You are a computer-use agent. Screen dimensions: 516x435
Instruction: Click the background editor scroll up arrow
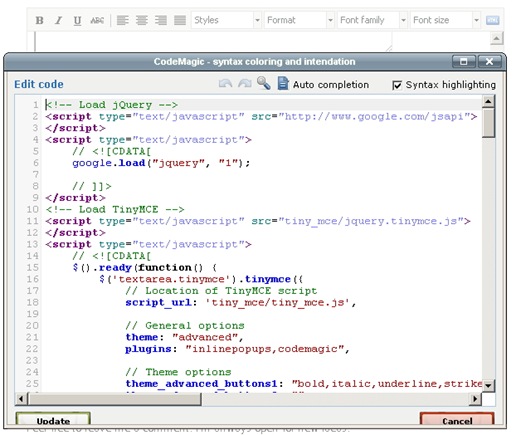click(496, 39)
